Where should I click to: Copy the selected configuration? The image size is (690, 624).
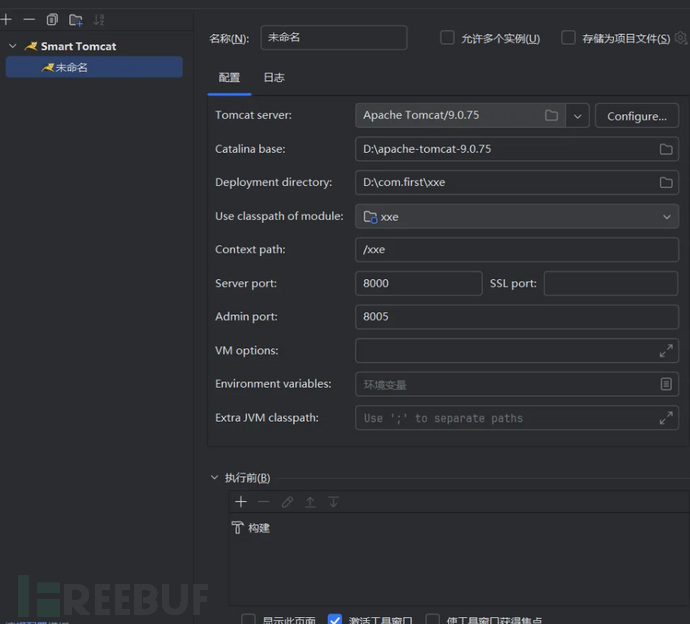pyautogui.click(x=52, y=19)
